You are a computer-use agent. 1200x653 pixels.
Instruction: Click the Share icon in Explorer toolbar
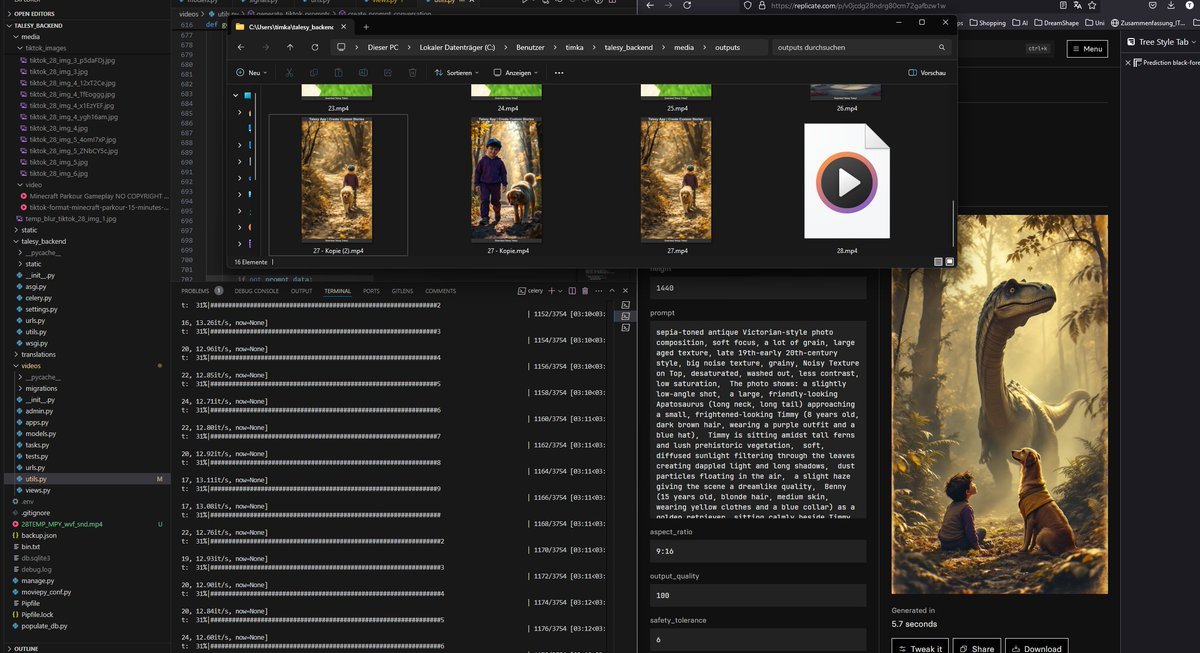(388, 73)
